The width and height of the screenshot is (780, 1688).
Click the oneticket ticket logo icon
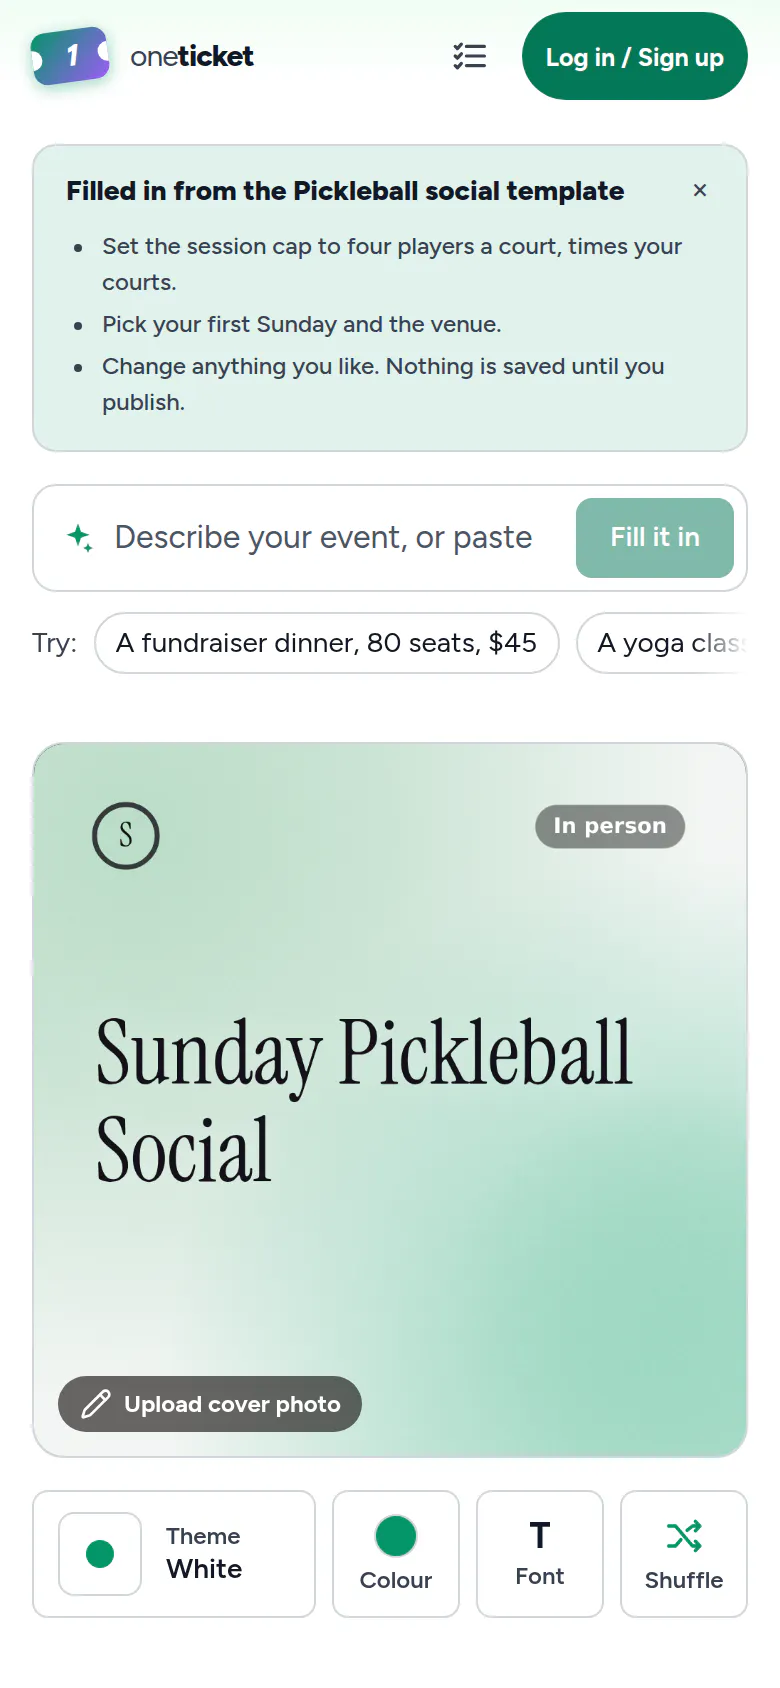click(70, 56)
